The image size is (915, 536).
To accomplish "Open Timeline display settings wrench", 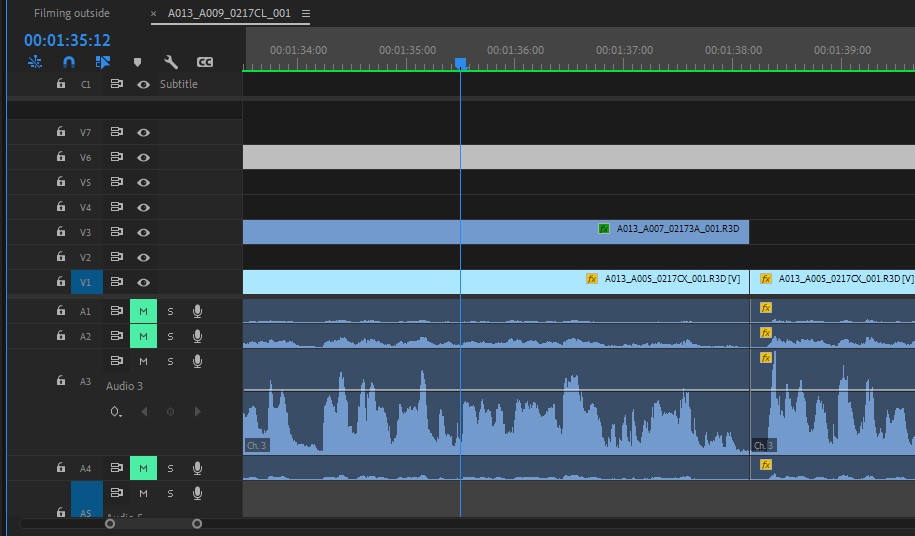I will [171, 62].
